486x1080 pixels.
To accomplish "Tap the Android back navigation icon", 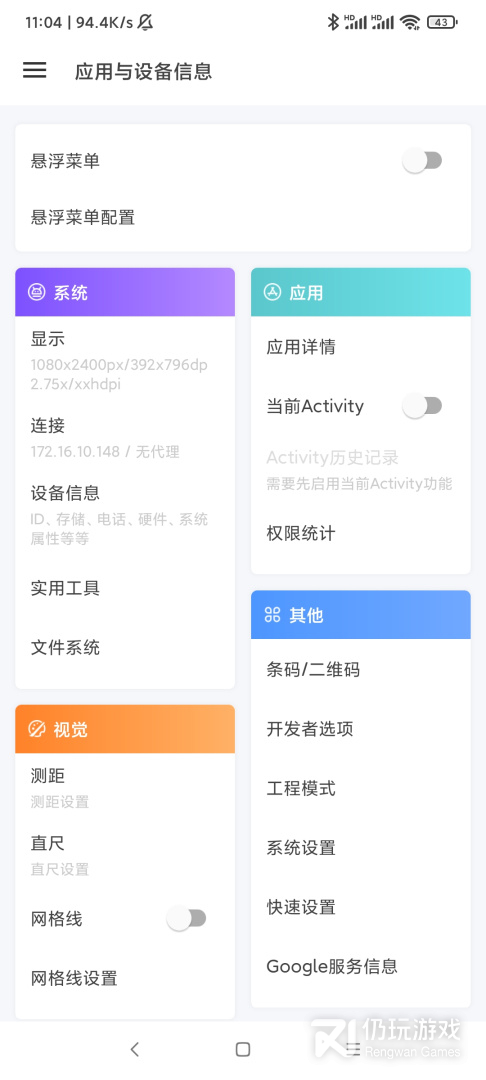I will pyautogui.click(x=135, y=1049).
